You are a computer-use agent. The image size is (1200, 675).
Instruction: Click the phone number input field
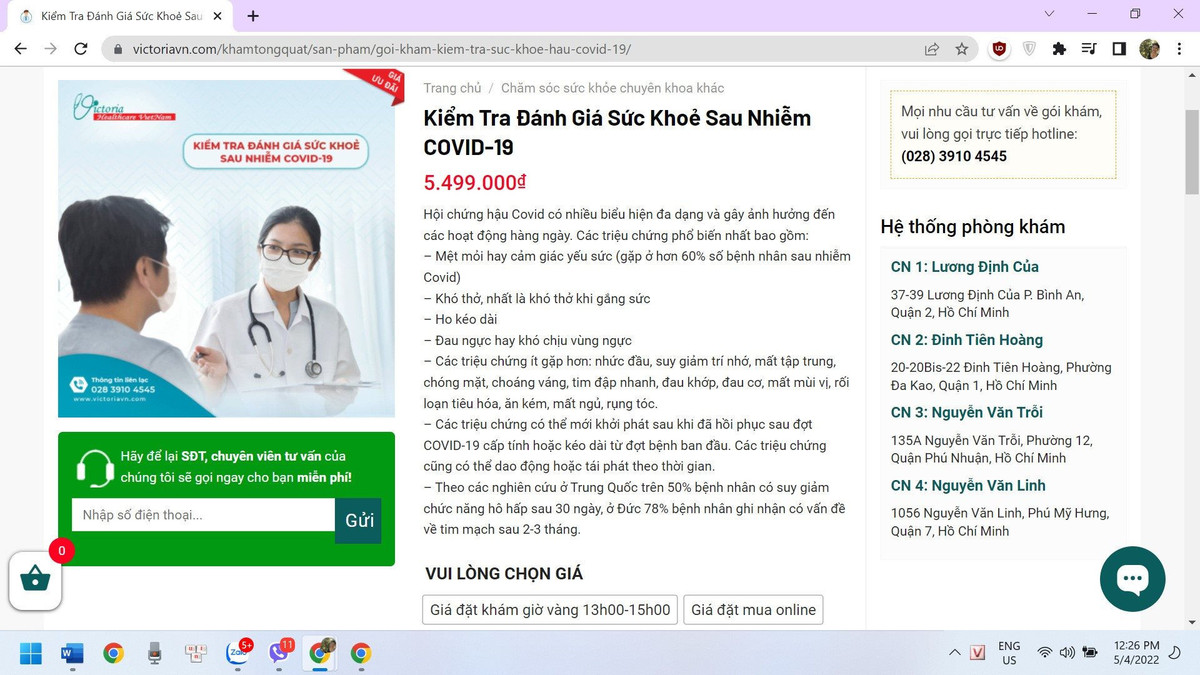tap(203, 515)
